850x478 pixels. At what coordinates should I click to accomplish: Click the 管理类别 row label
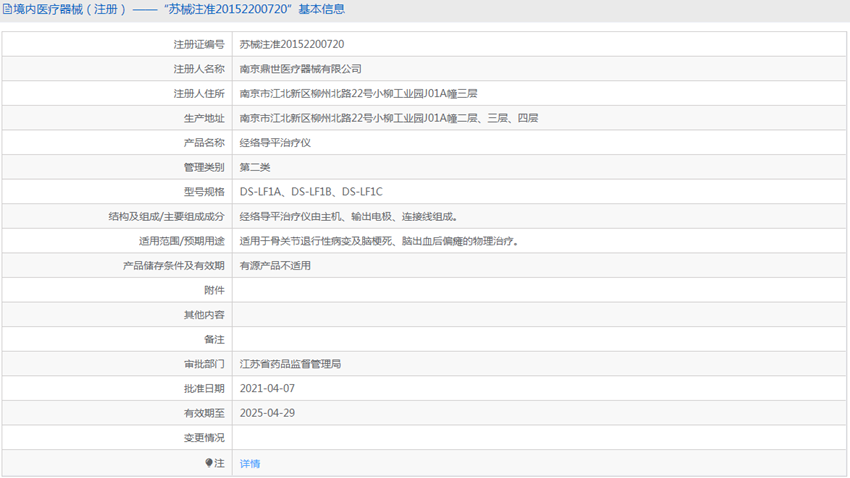[204, 167]
